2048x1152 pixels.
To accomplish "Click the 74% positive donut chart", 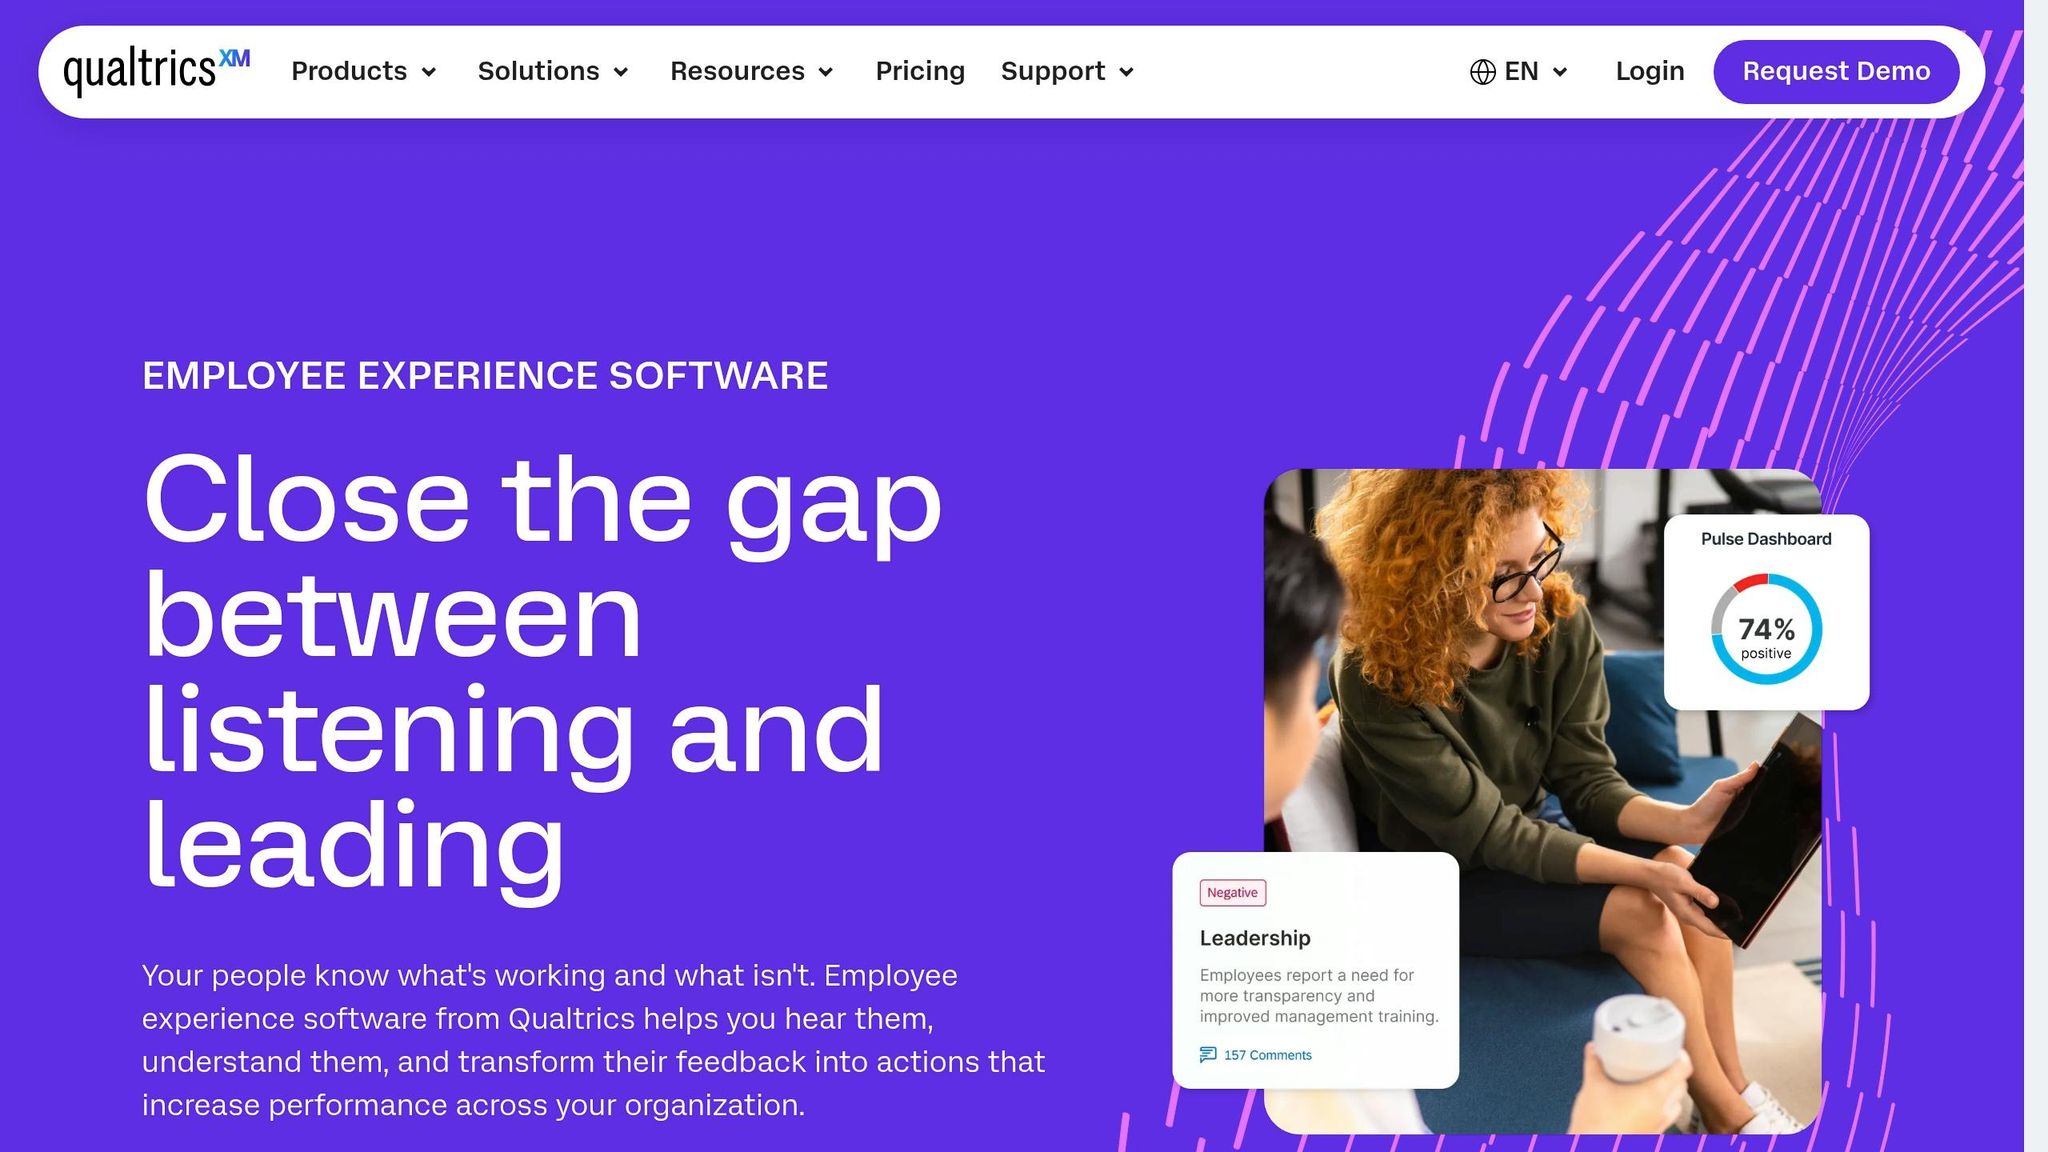I will point(1766,629).
